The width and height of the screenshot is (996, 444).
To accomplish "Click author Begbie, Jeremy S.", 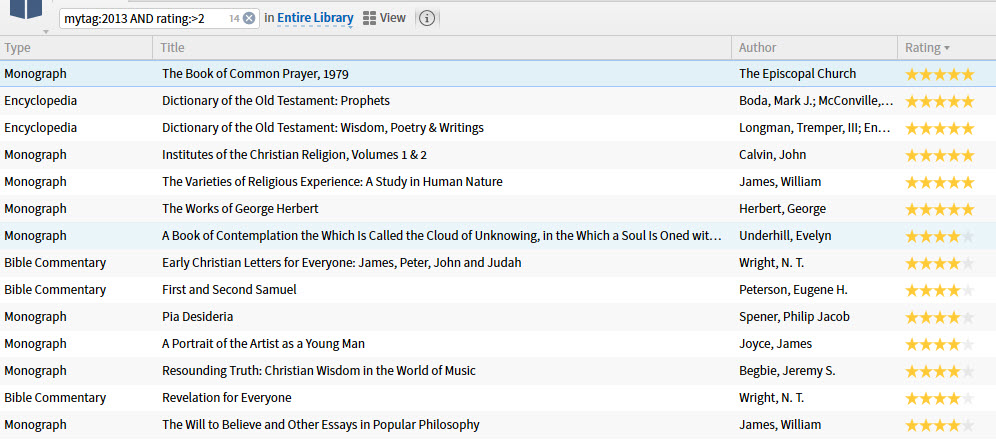I will point(787,370).
